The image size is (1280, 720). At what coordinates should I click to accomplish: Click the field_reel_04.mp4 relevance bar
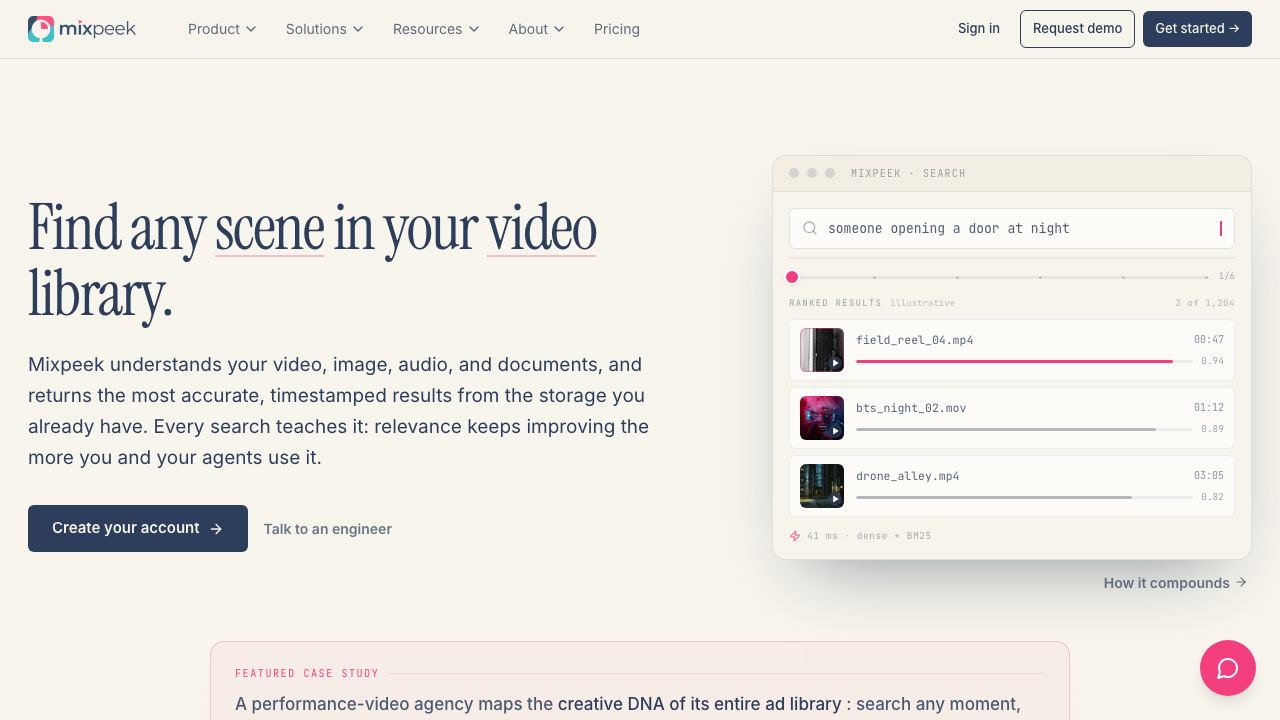(x=1024, y=361)
